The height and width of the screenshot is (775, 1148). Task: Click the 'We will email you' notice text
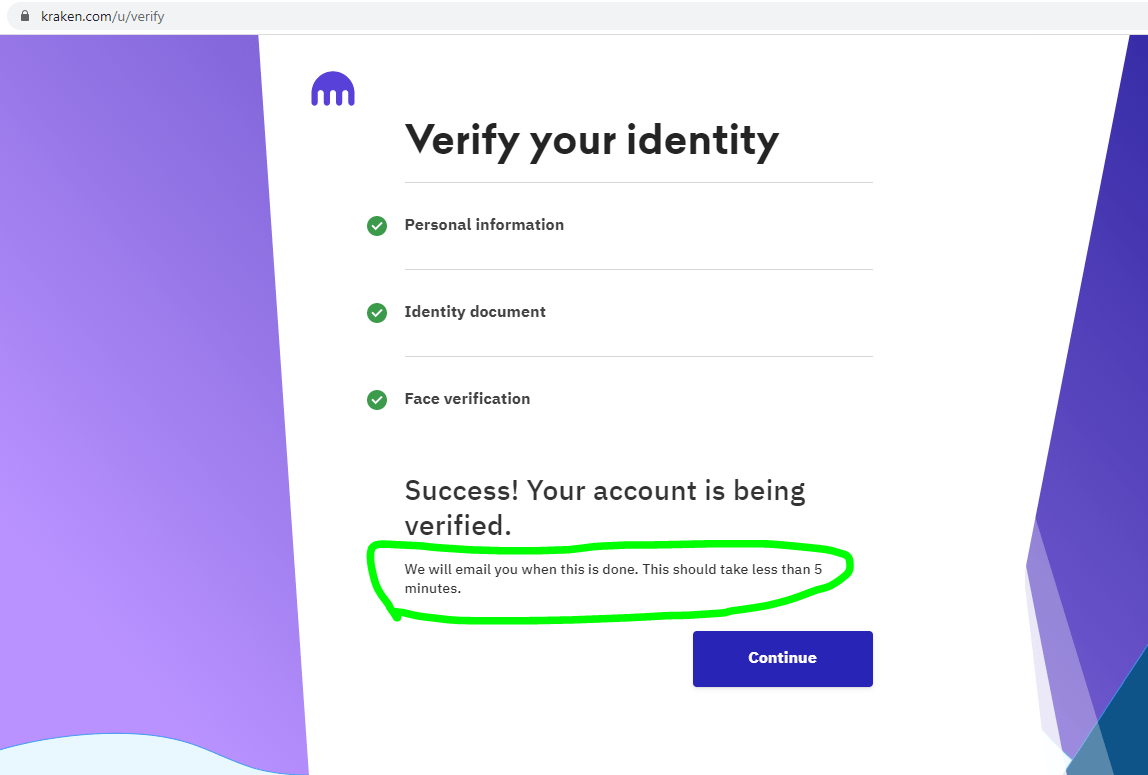[x=614, y=578]
